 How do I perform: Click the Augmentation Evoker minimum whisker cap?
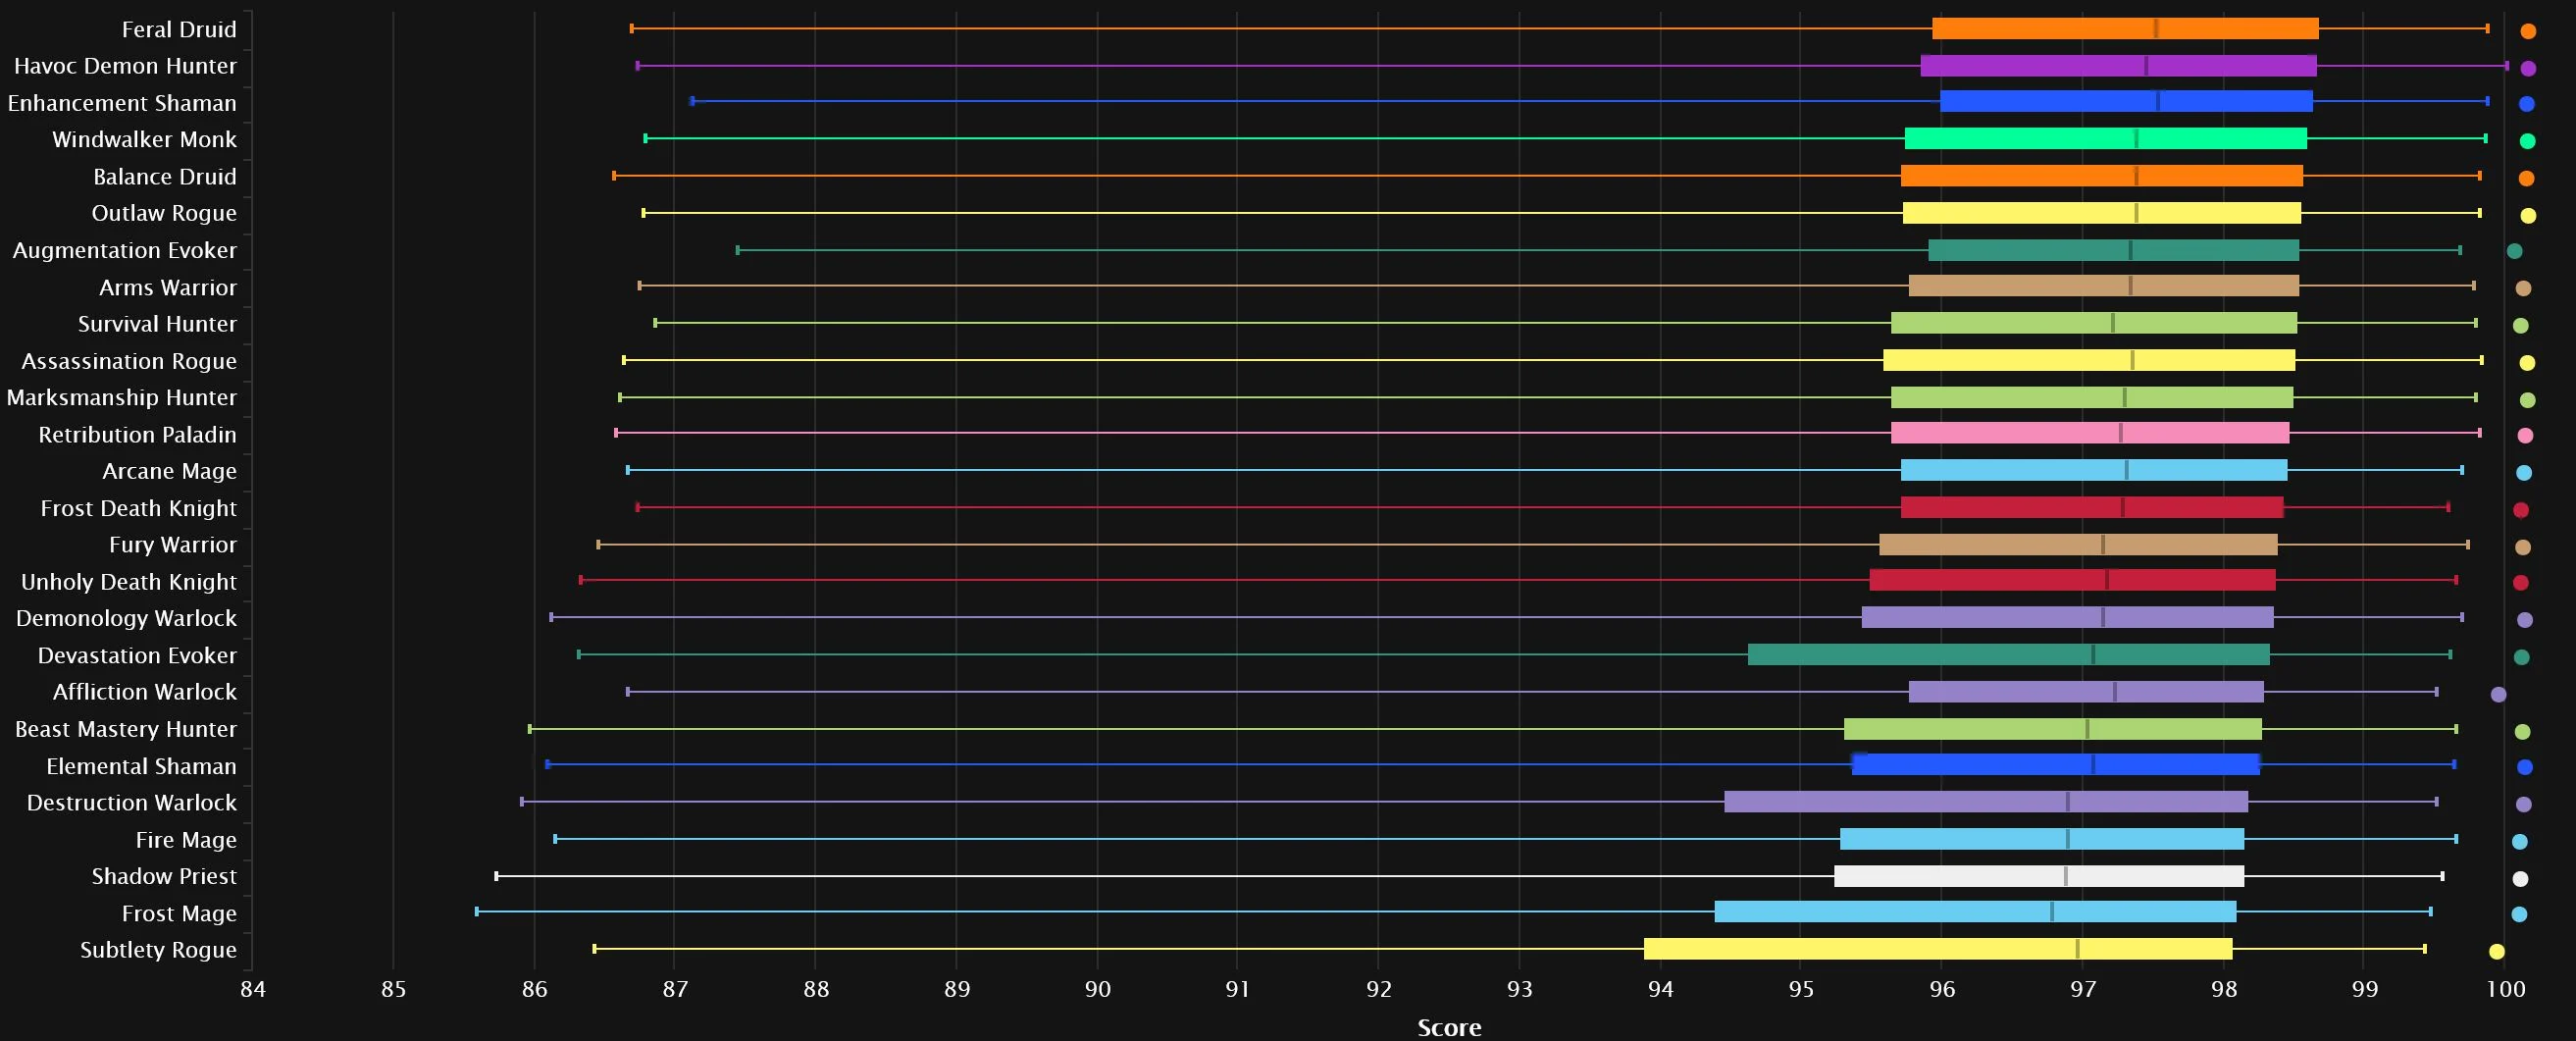coord(738,250)
